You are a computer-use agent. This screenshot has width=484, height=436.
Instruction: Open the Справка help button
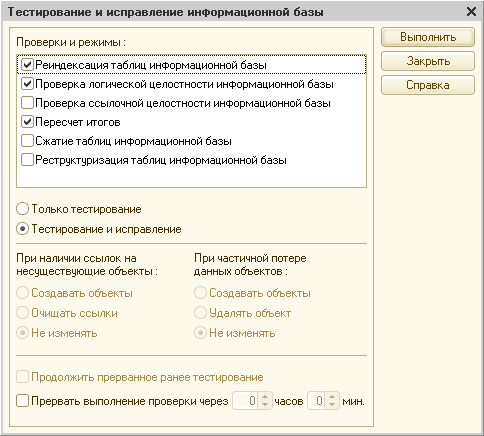(428, 85)
